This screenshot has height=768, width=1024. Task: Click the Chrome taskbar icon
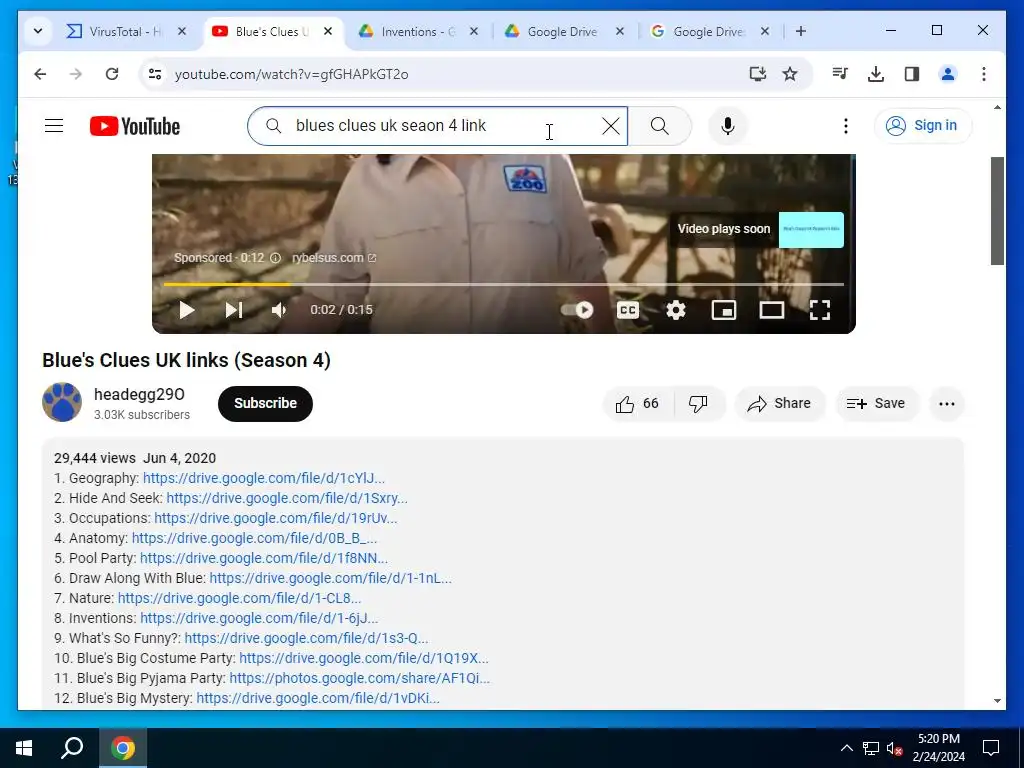(x=123, y=748)
